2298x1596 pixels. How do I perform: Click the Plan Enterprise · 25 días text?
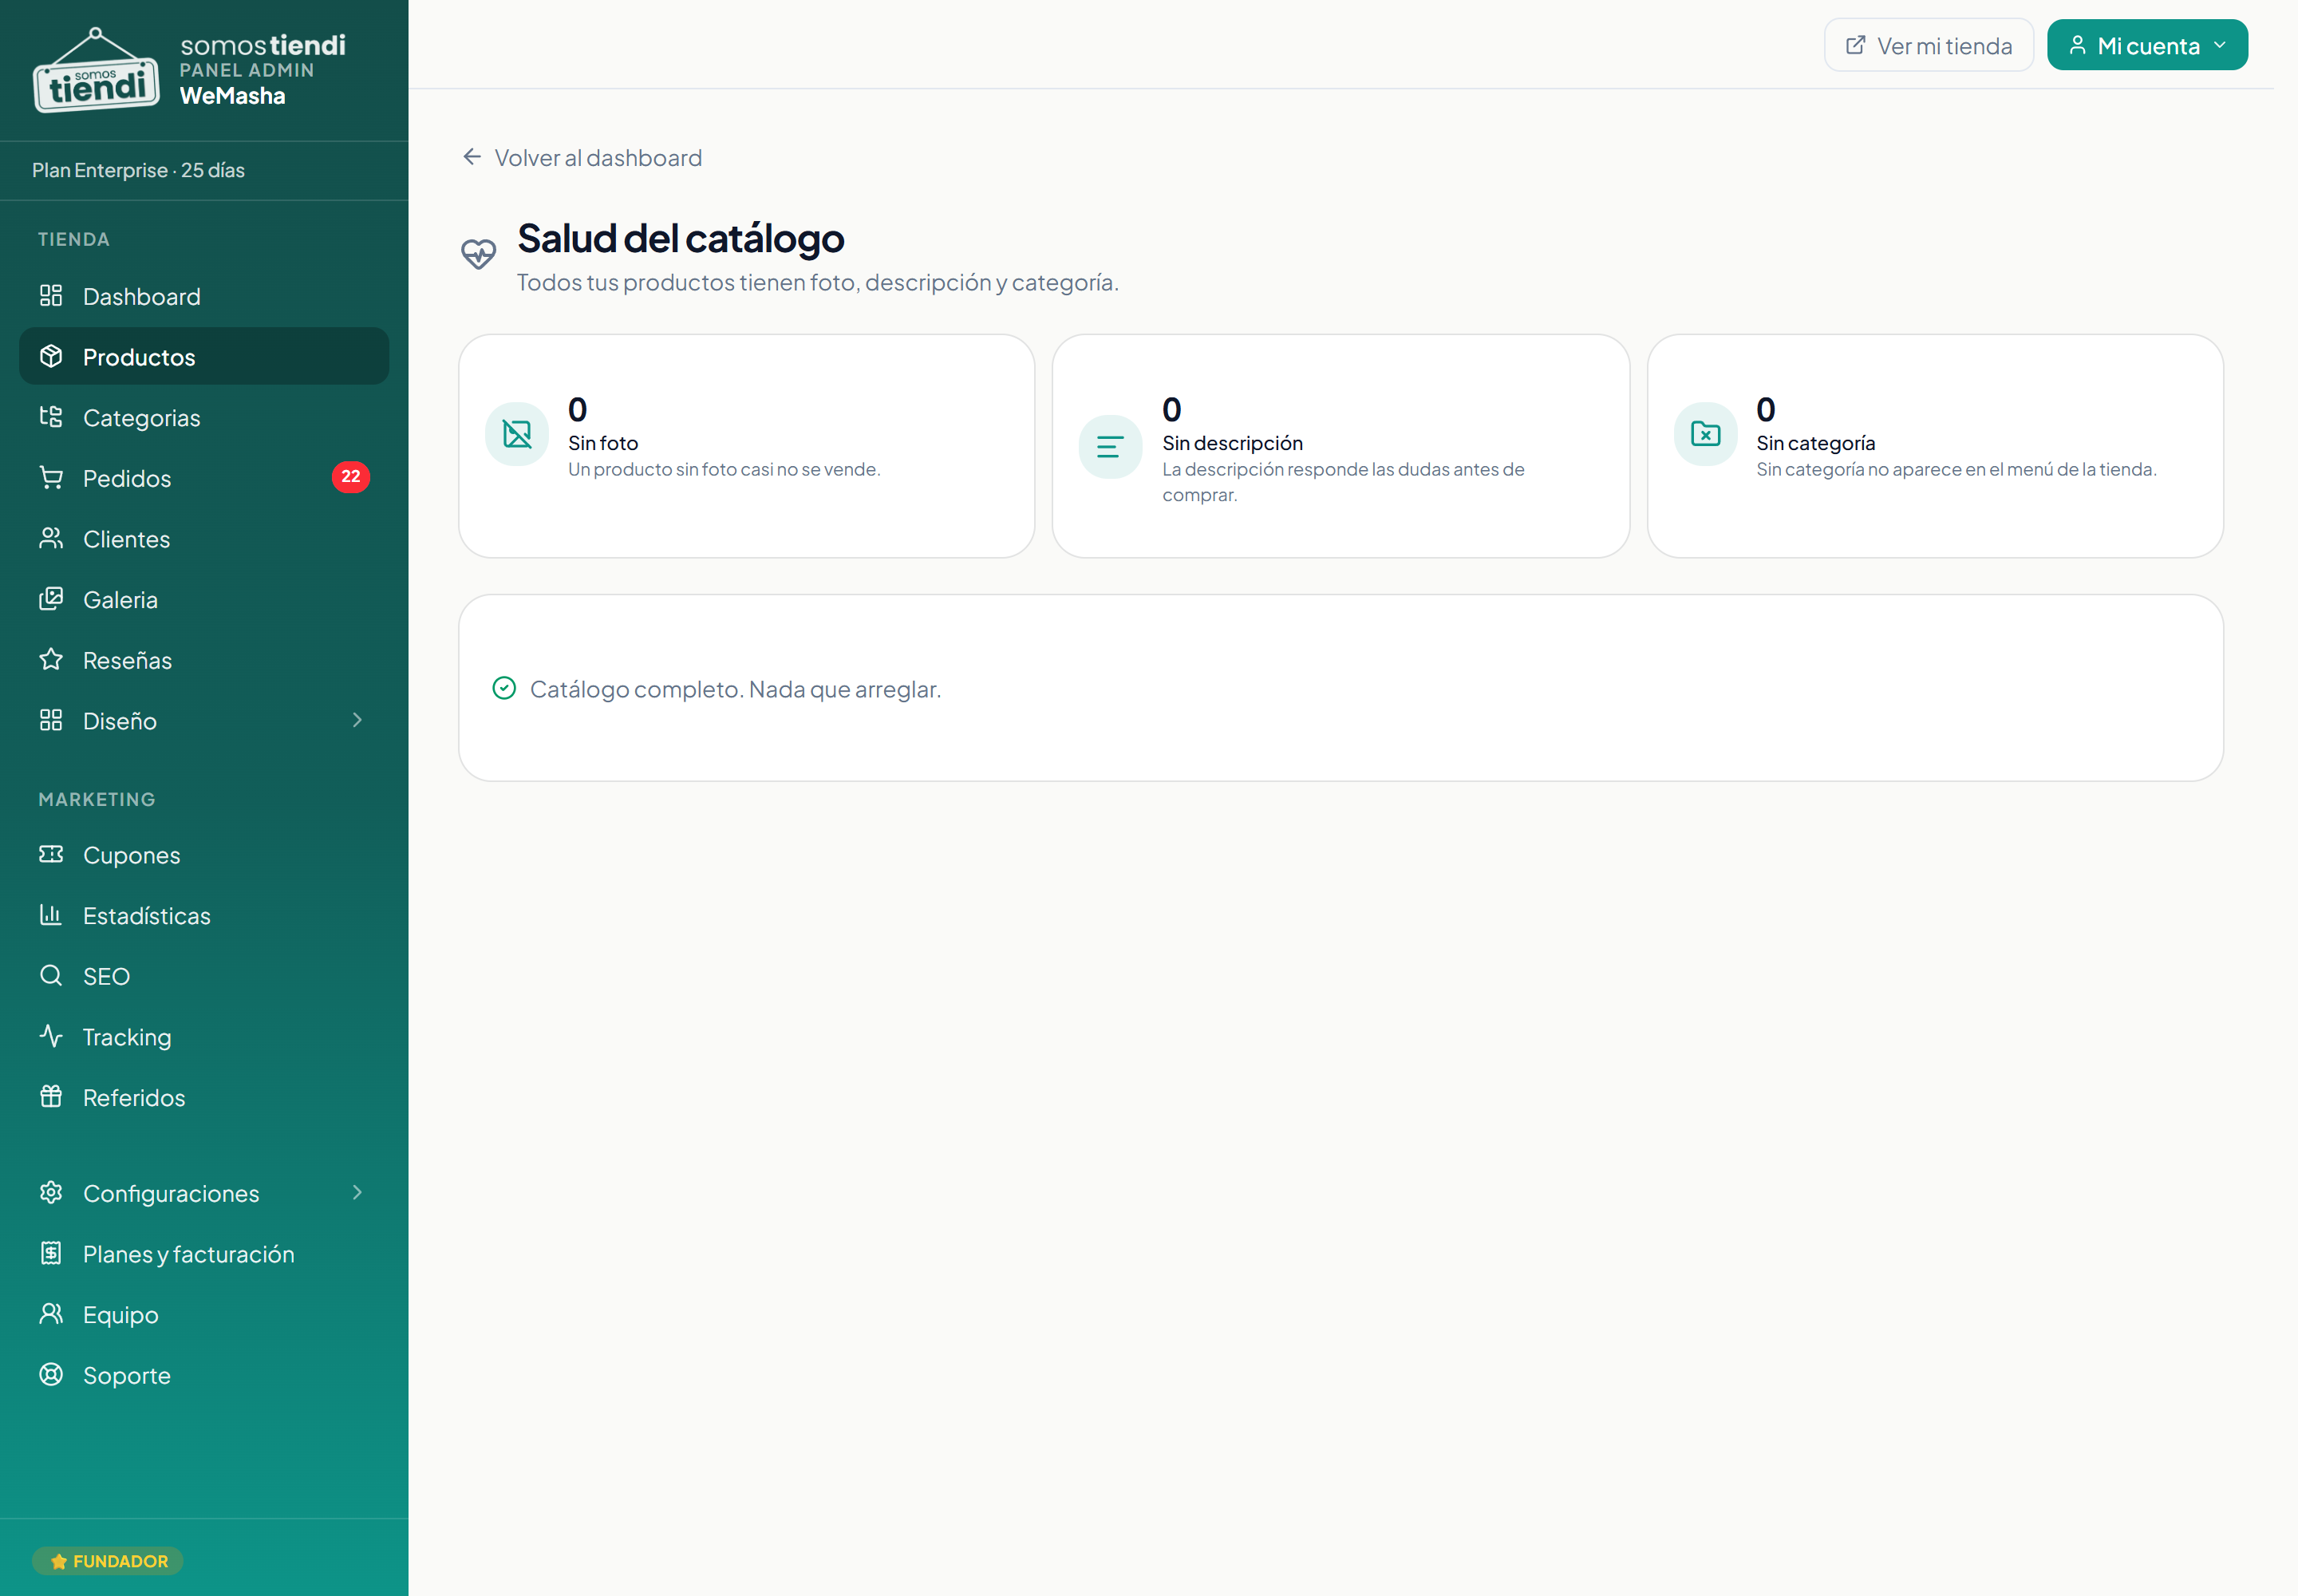coord(138,170)
